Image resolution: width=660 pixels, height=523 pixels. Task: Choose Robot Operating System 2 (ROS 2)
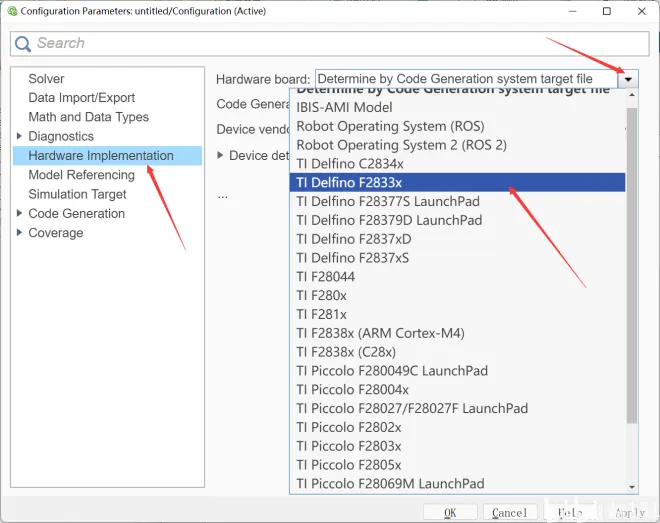pos(458,145)
